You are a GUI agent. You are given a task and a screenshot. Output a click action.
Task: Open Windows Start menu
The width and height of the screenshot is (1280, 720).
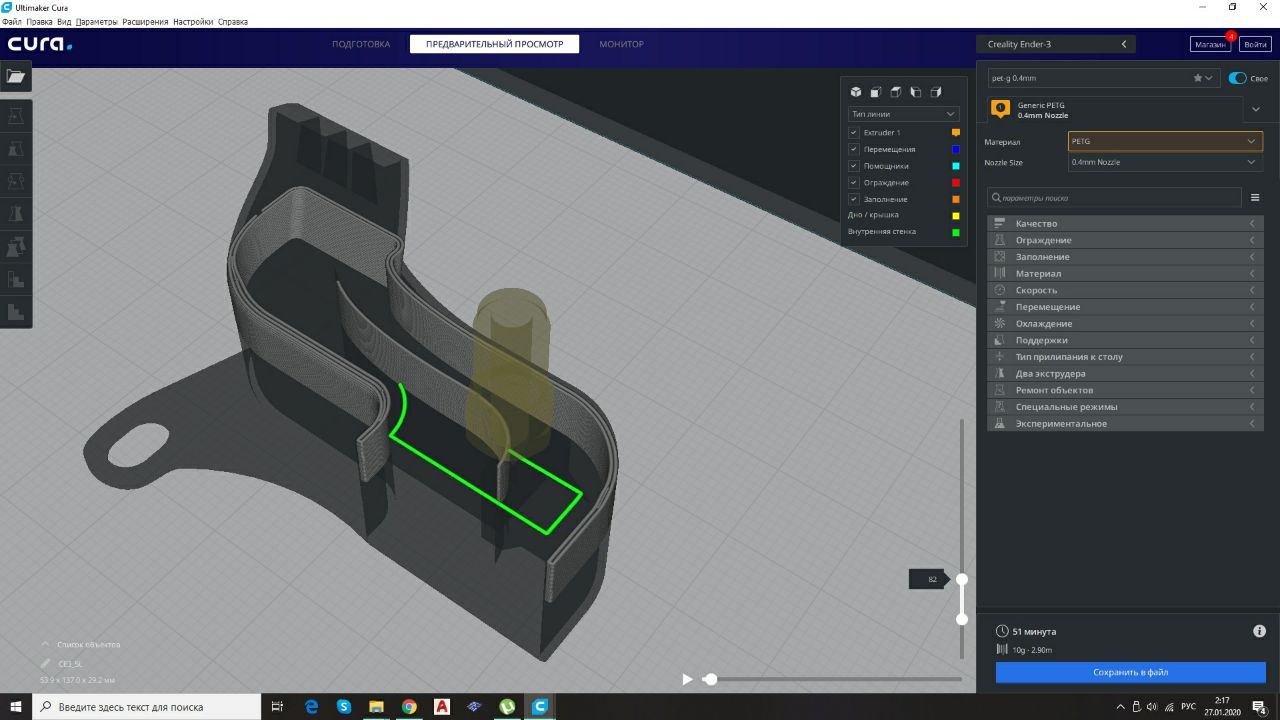coord(16,706)
